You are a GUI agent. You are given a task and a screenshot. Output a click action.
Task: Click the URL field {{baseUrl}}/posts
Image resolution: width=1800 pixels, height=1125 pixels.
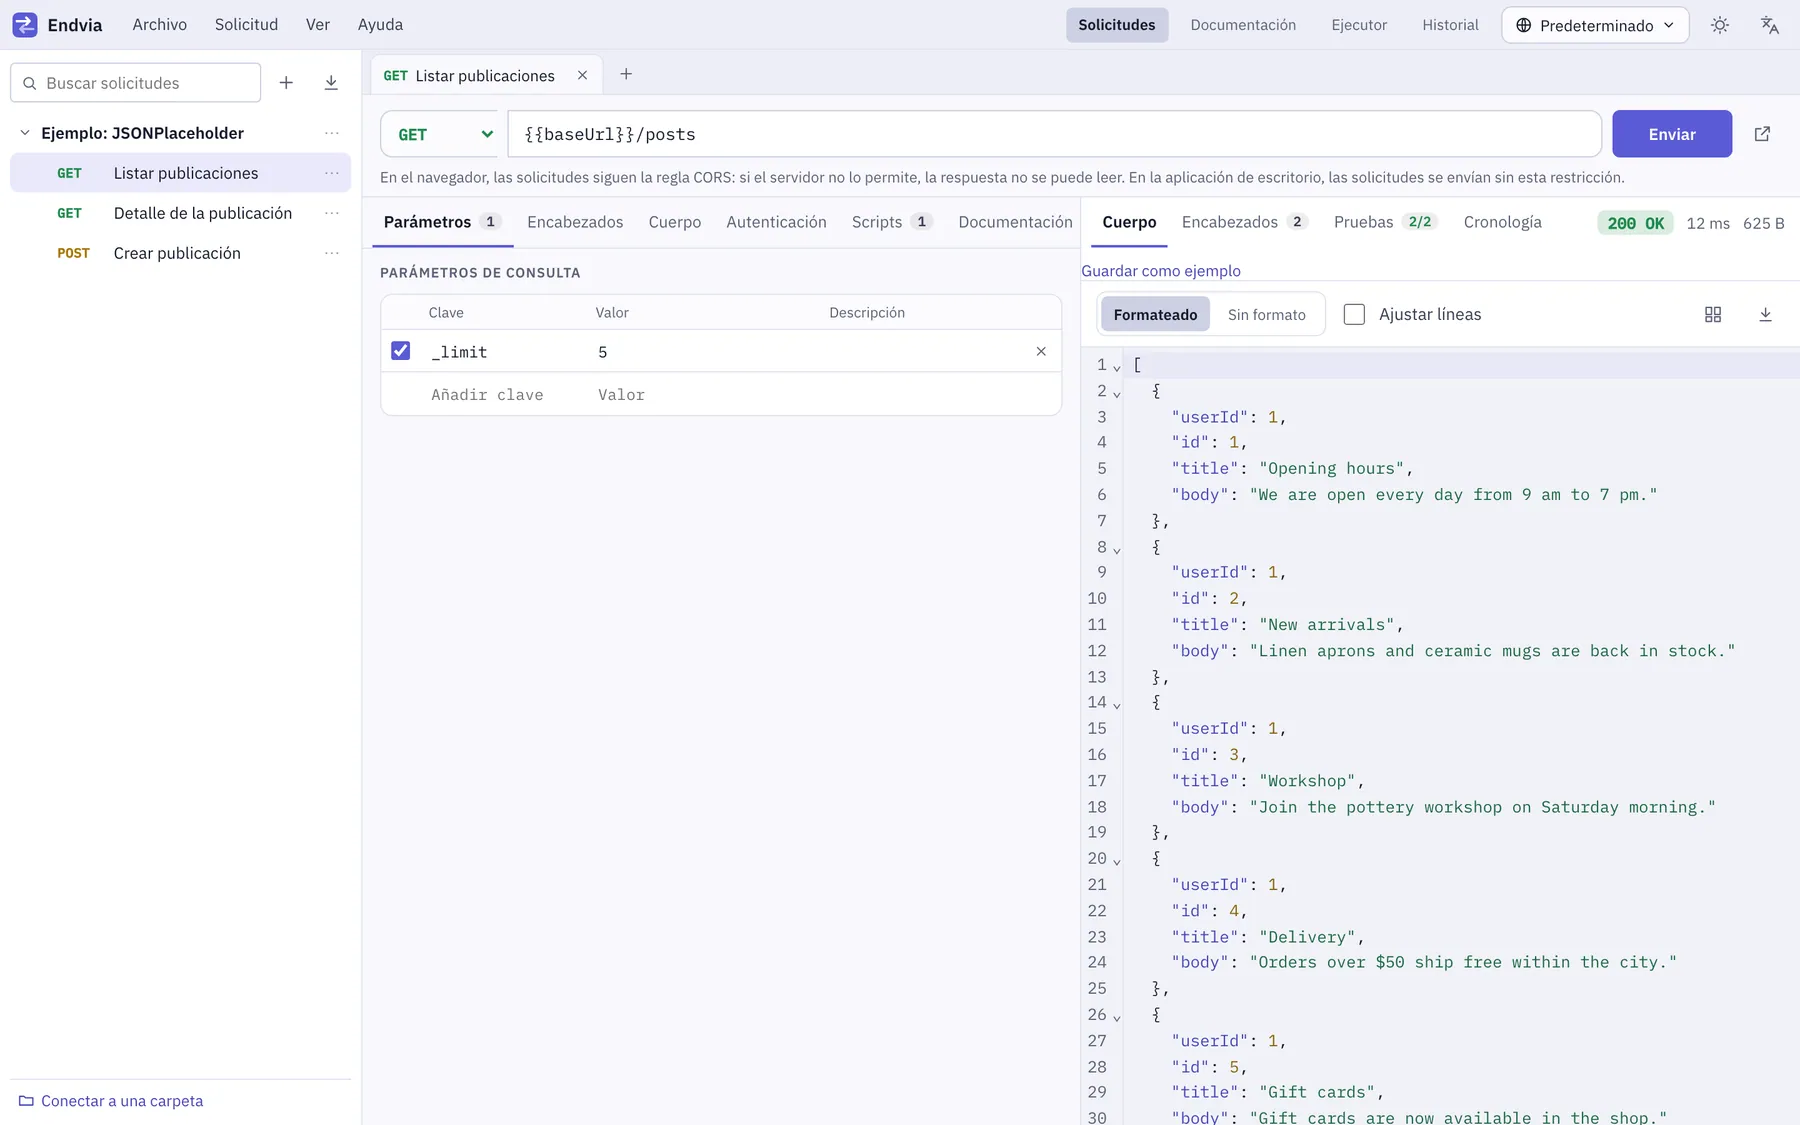tap(1054, 134)
